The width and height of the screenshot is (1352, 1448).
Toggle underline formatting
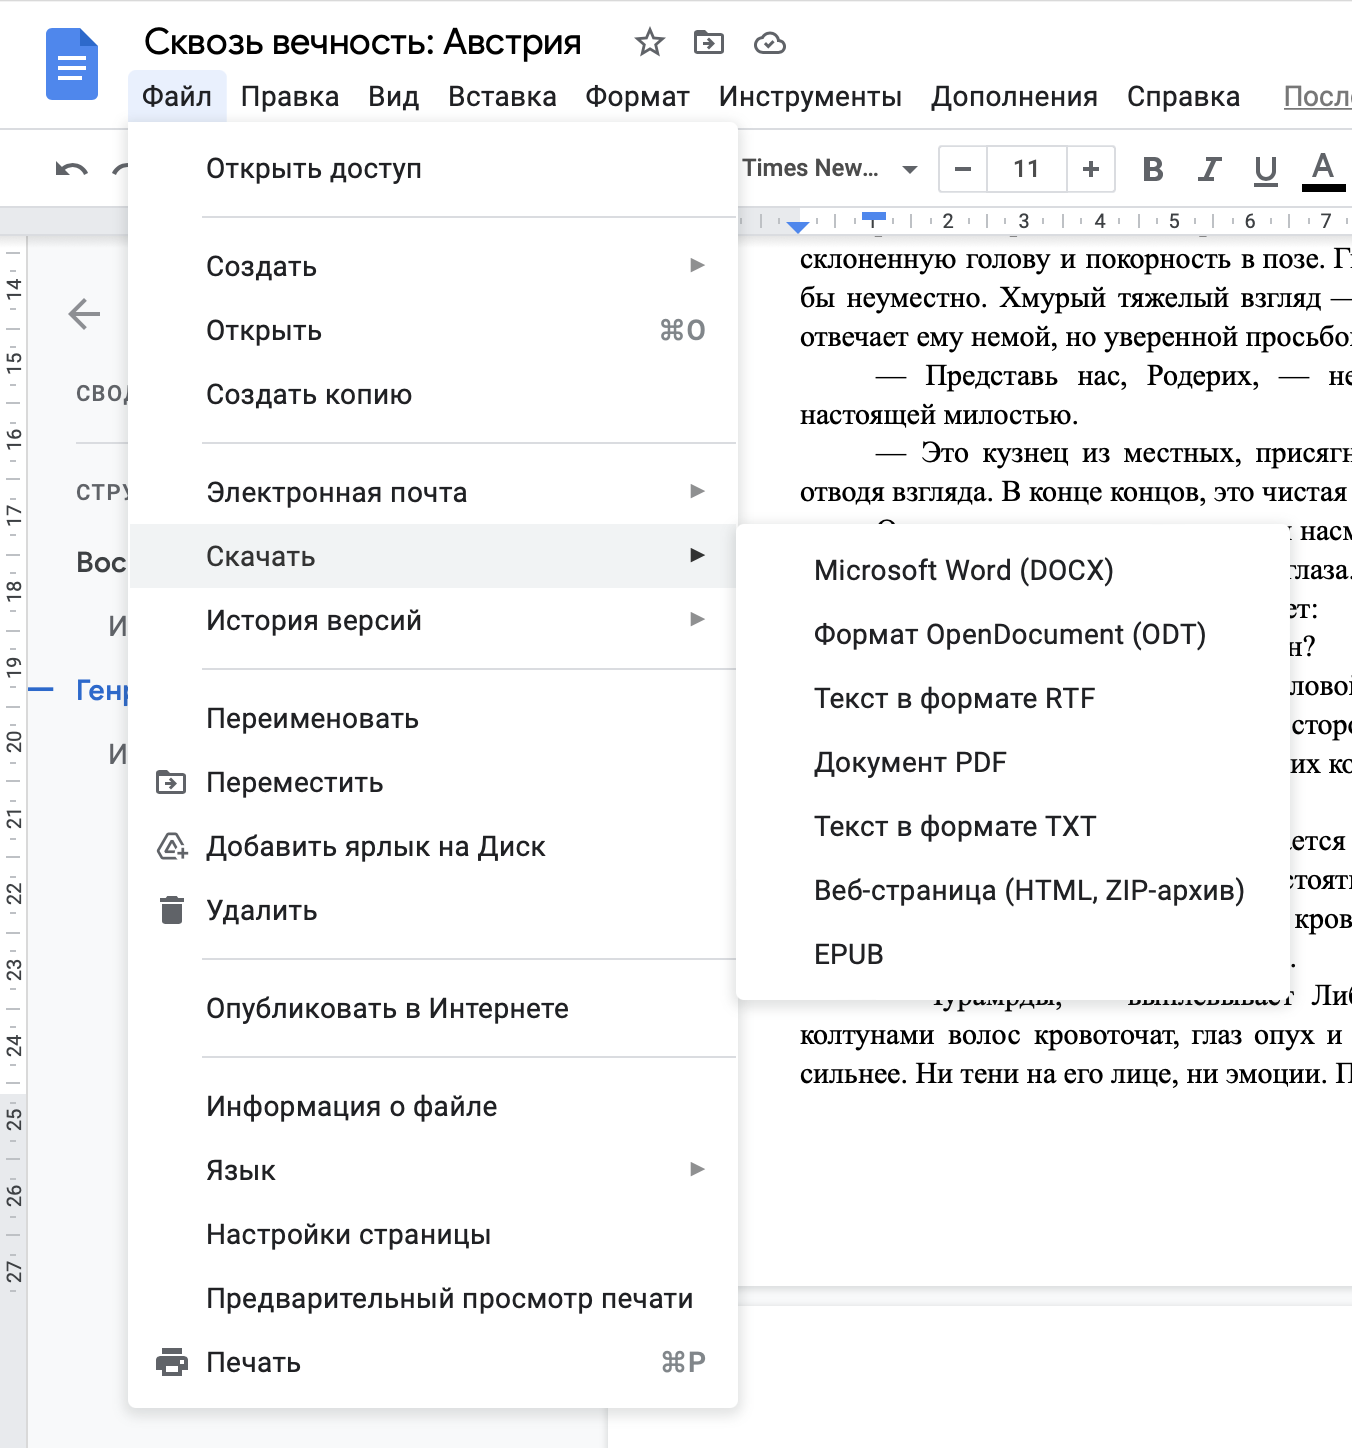1265,169
